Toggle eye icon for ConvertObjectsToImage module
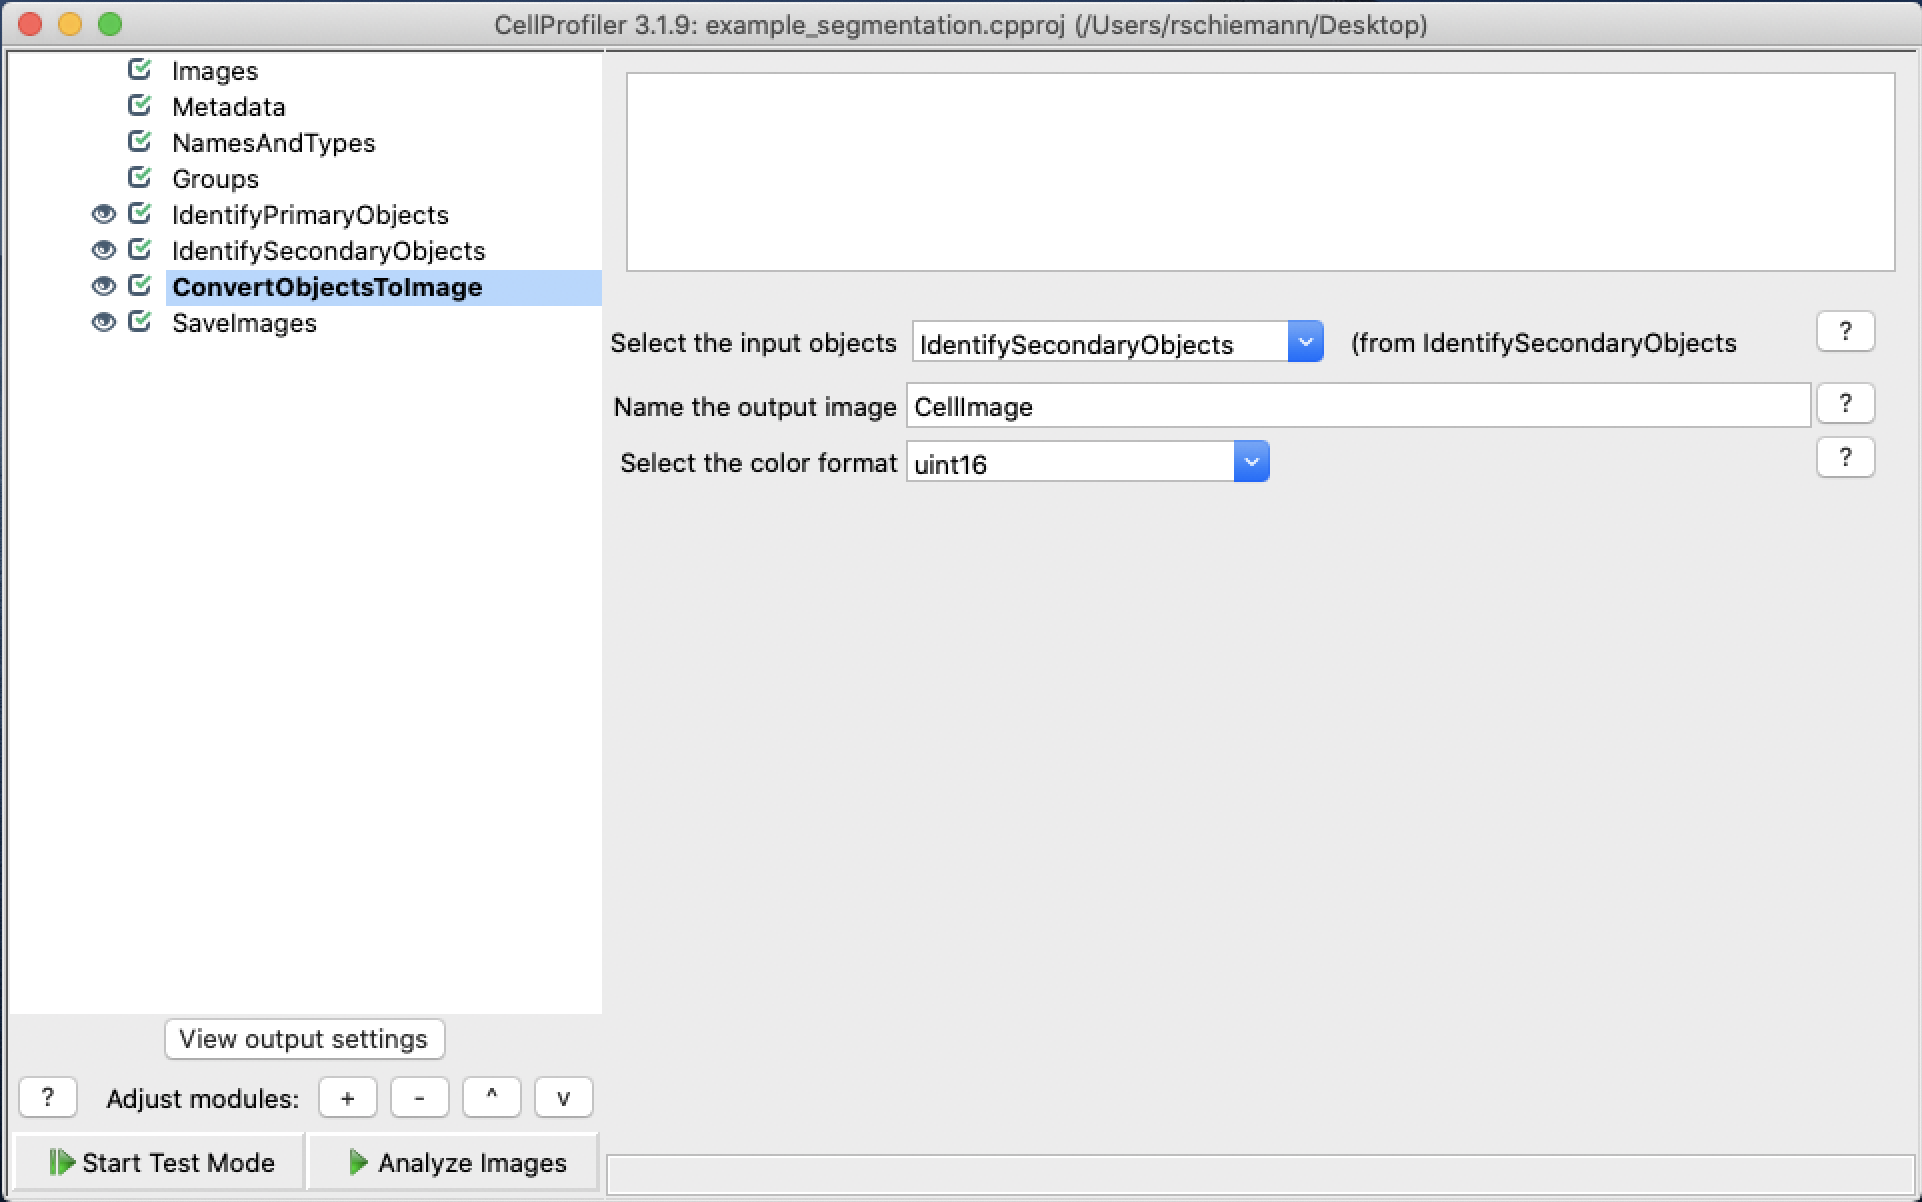This screenshot has height=1202, width=1922. coord(103,286)
